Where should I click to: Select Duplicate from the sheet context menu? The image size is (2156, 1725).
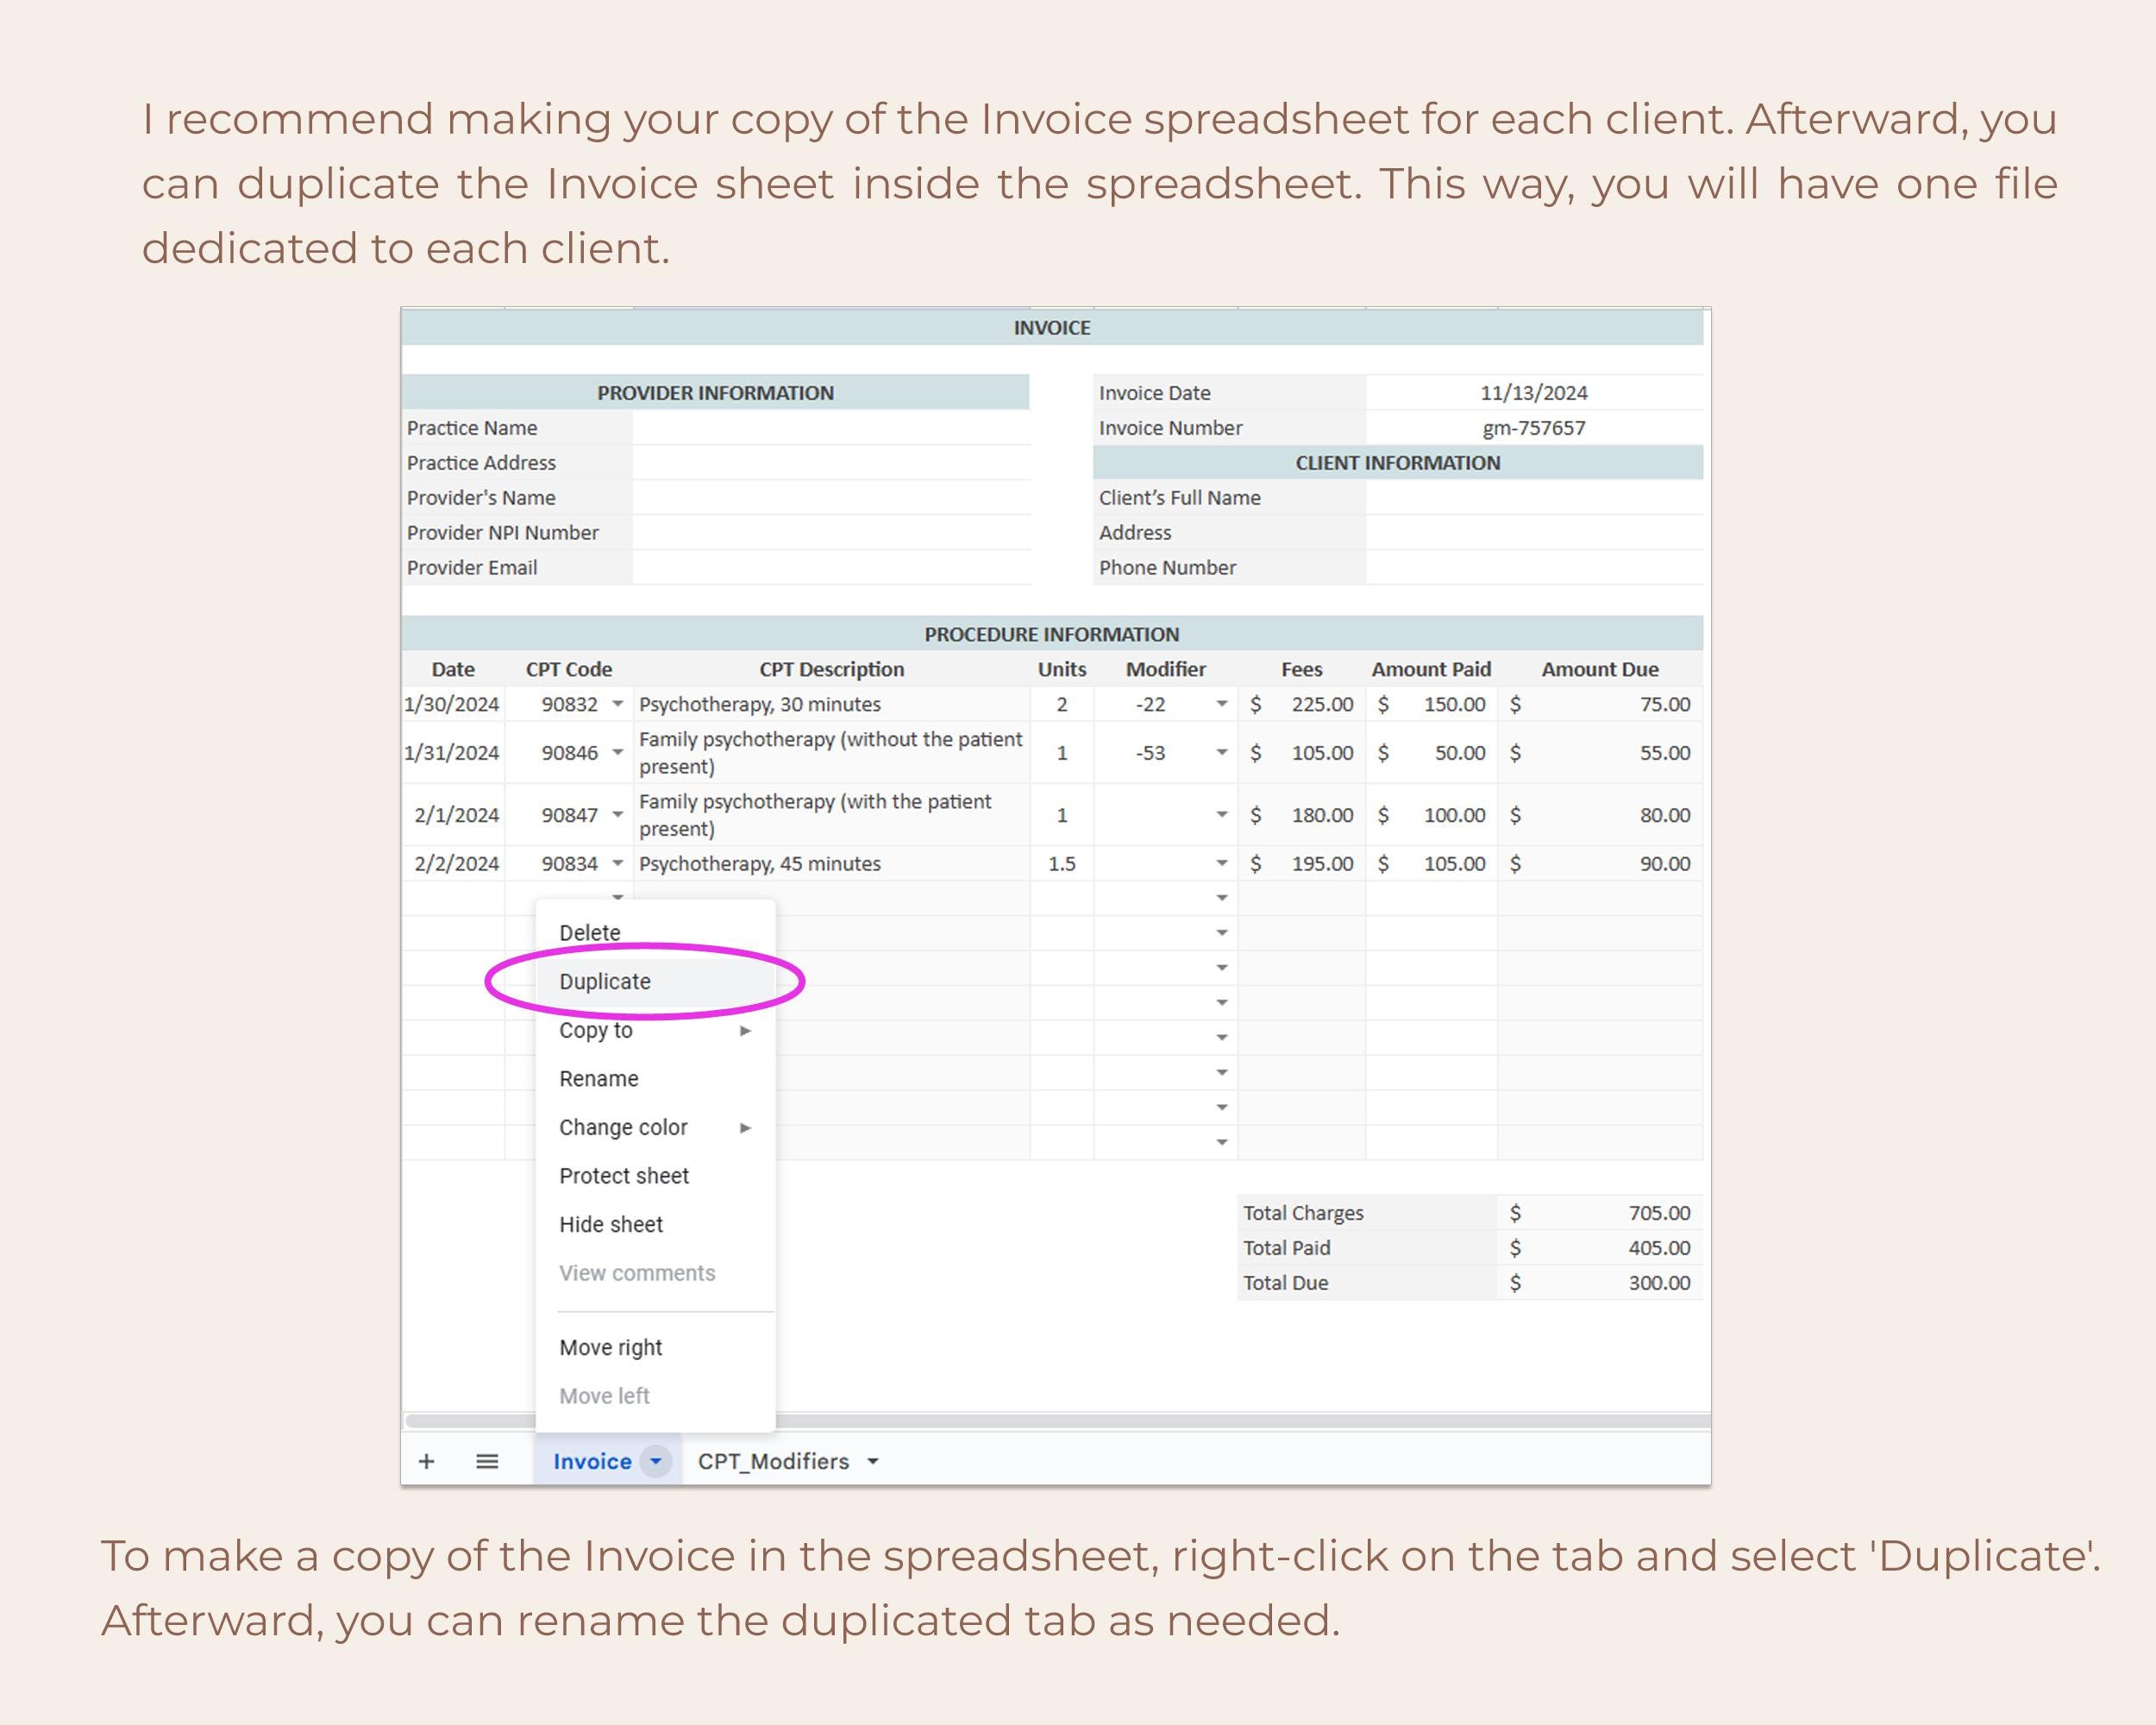click(x=605, y=981)
